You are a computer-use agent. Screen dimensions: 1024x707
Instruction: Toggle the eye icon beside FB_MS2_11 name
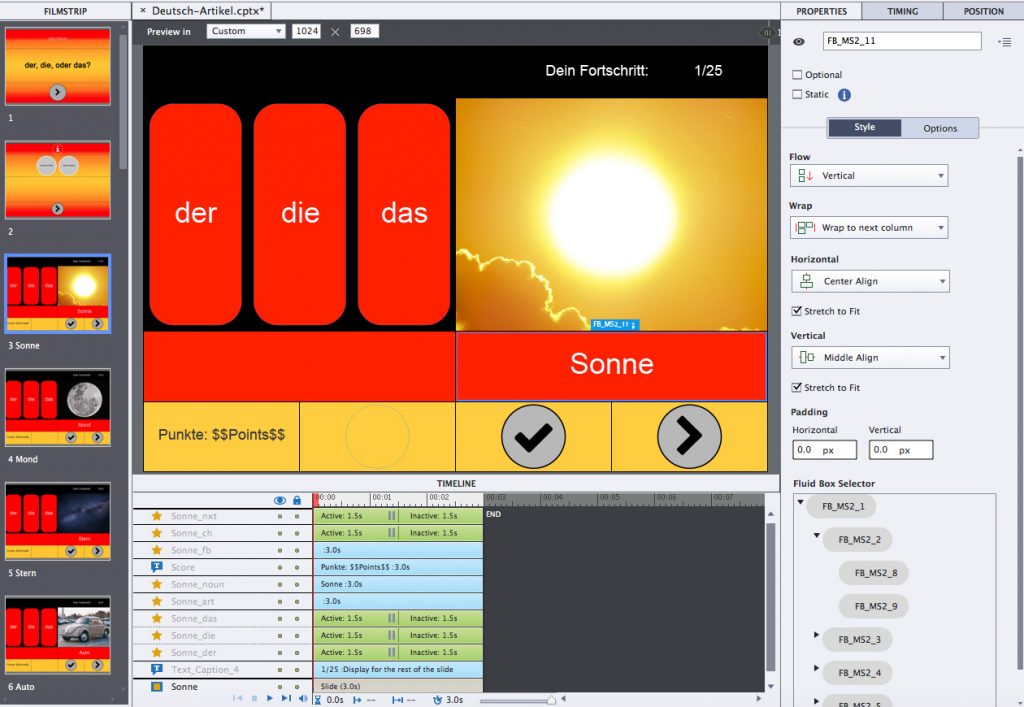(x=799, y=42)
